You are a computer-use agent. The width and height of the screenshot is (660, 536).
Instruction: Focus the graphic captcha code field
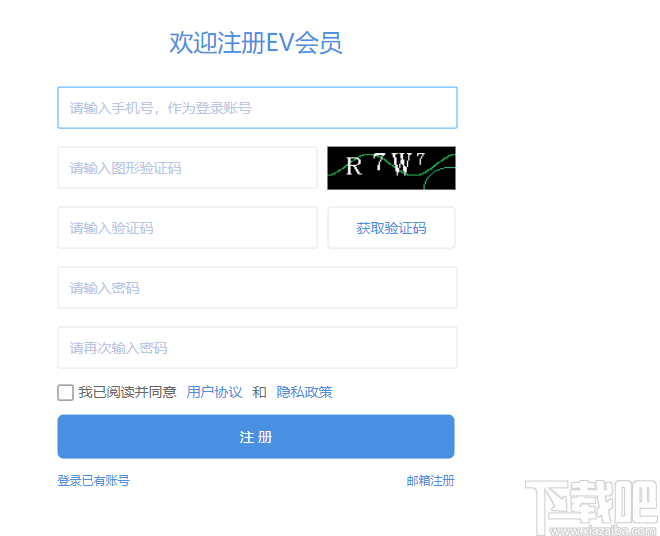(x=187, y=168)
